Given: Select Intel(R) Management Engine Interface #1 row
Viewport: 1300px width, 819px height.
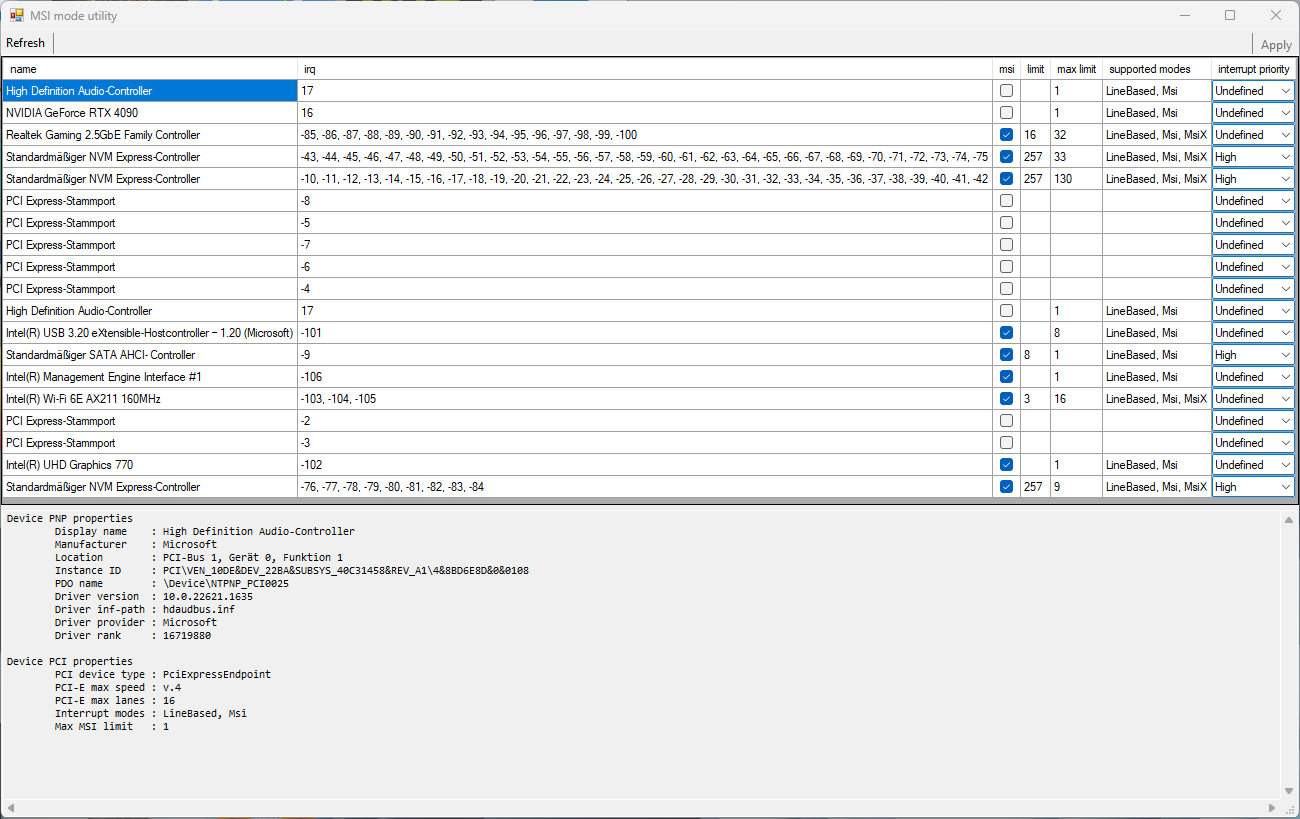Looking at the screenshot, I should pos(150,377).
